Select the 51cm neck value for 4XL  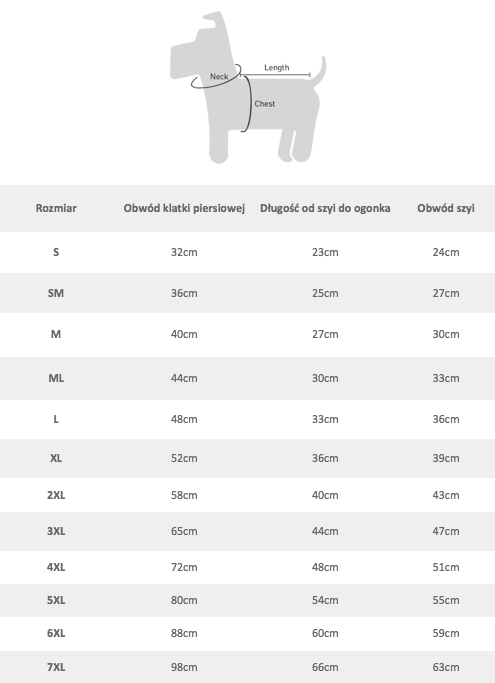tap(446, 567)
